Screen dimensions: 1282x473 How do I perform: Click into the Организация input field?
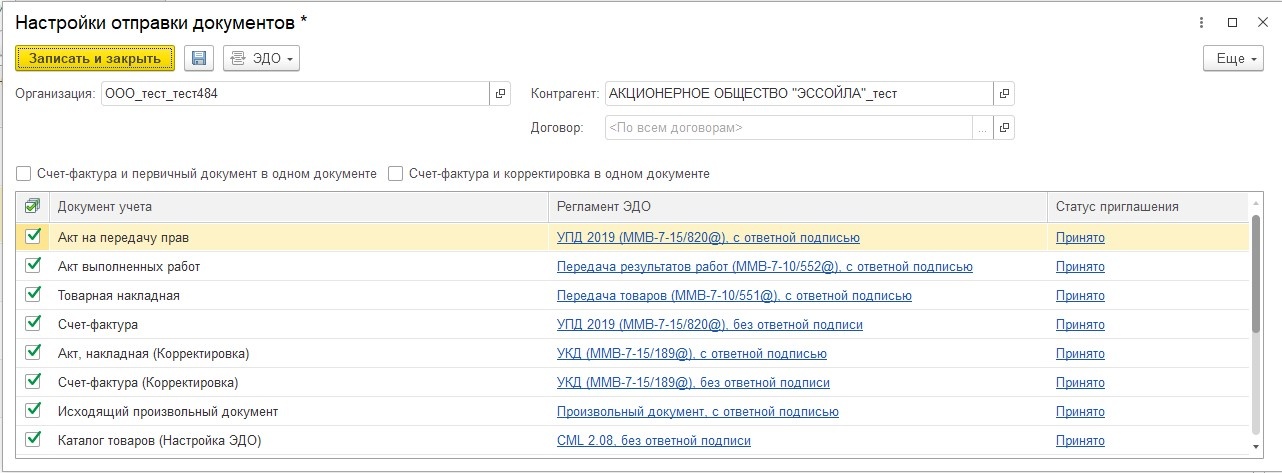click(295, 94)
